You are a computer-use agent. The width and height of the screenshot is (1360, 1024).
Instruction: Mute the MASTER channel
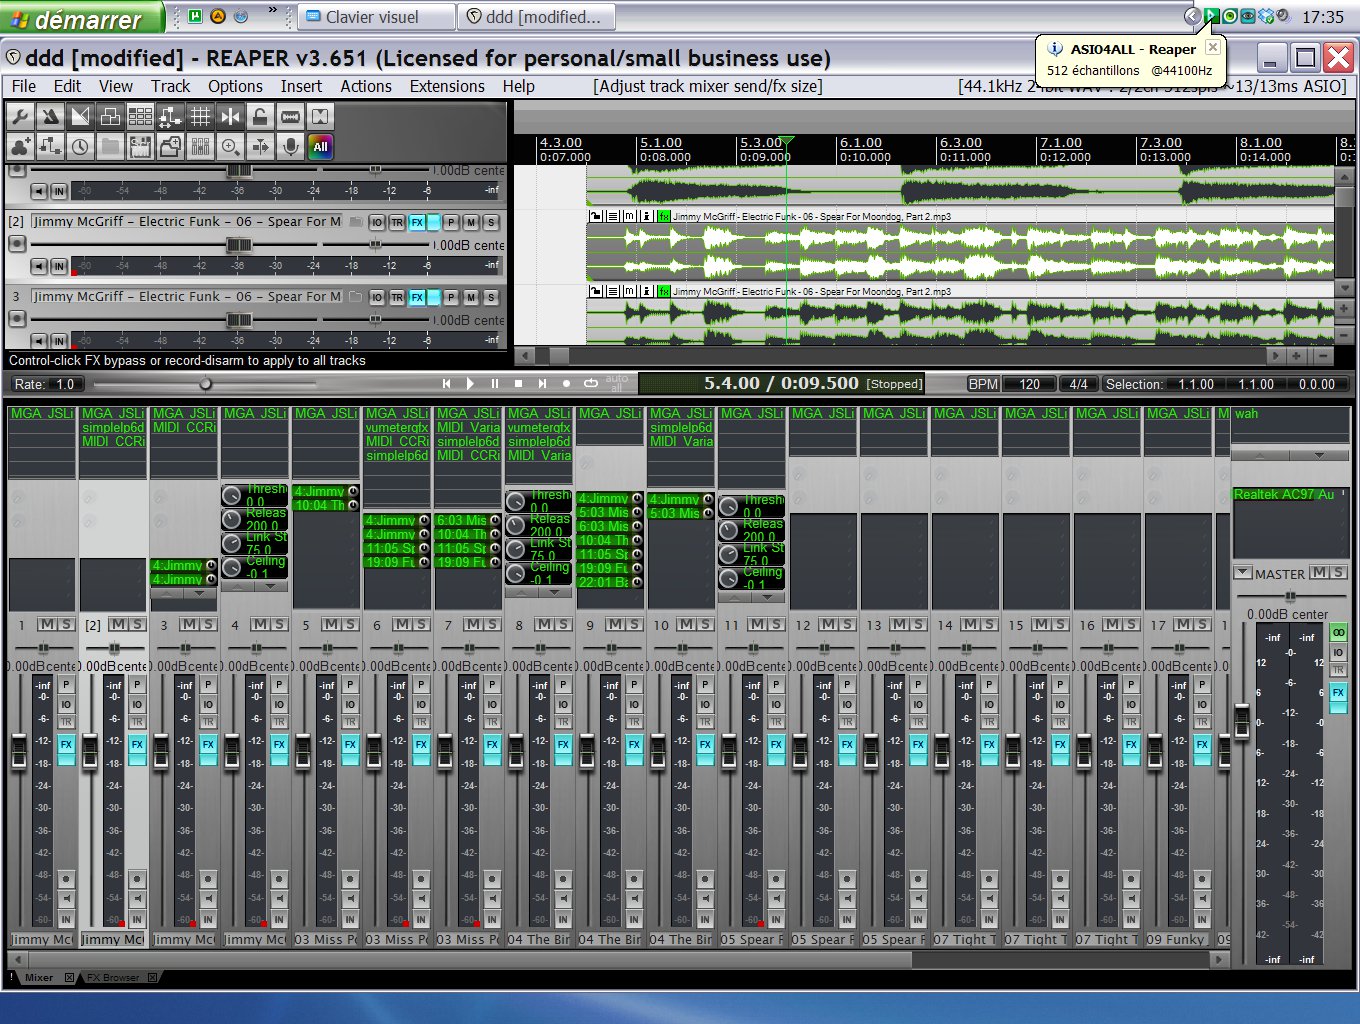point(1319,572)
